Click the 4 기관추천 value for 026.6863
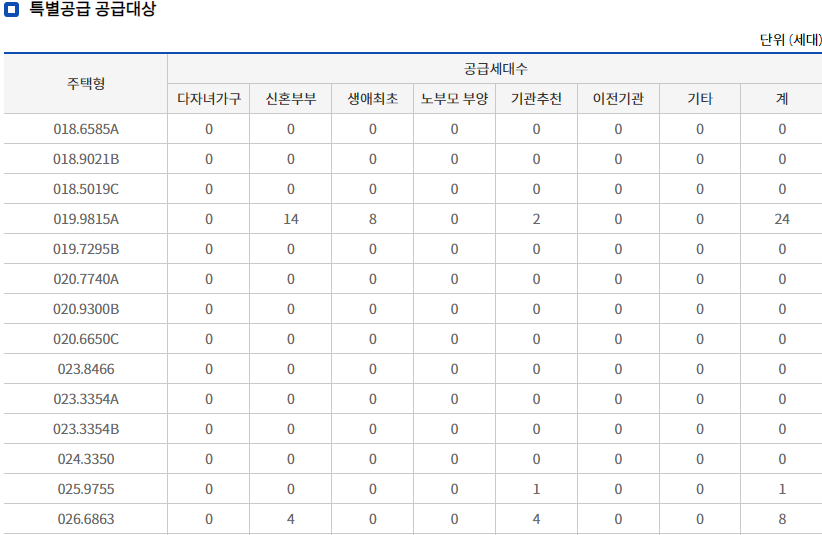 point(536,519)
